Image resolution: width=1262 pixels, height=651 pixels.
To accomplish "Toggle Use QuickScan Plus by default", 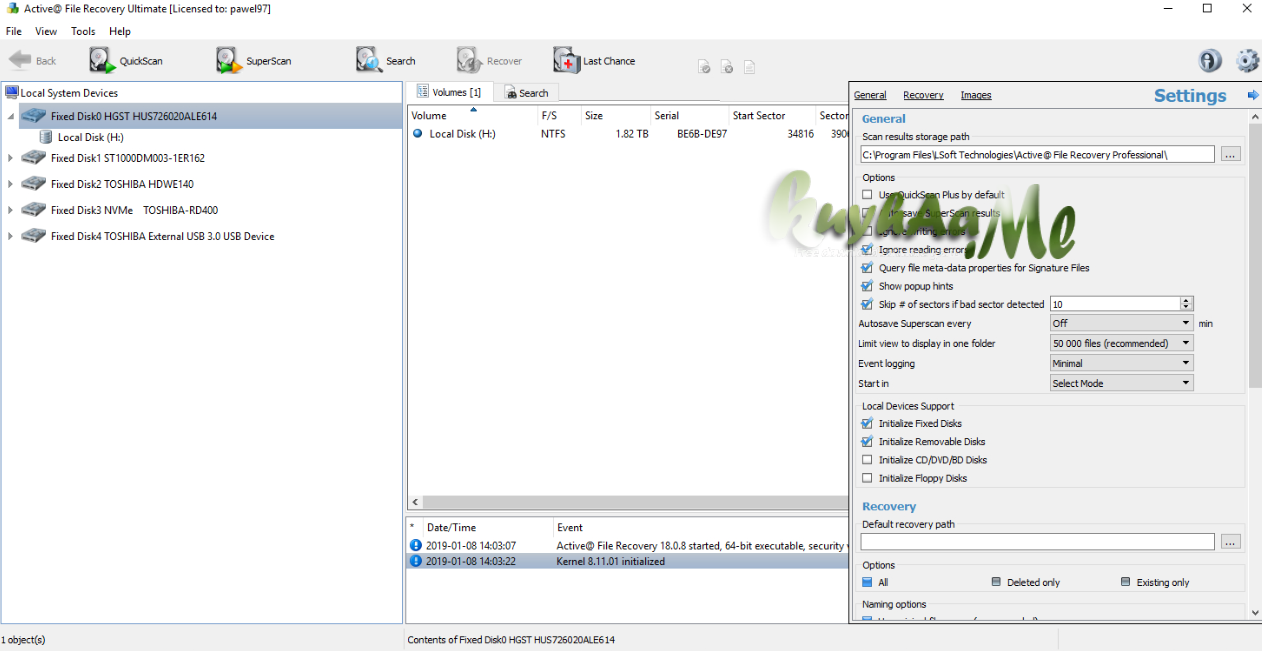I will point(867,195).
